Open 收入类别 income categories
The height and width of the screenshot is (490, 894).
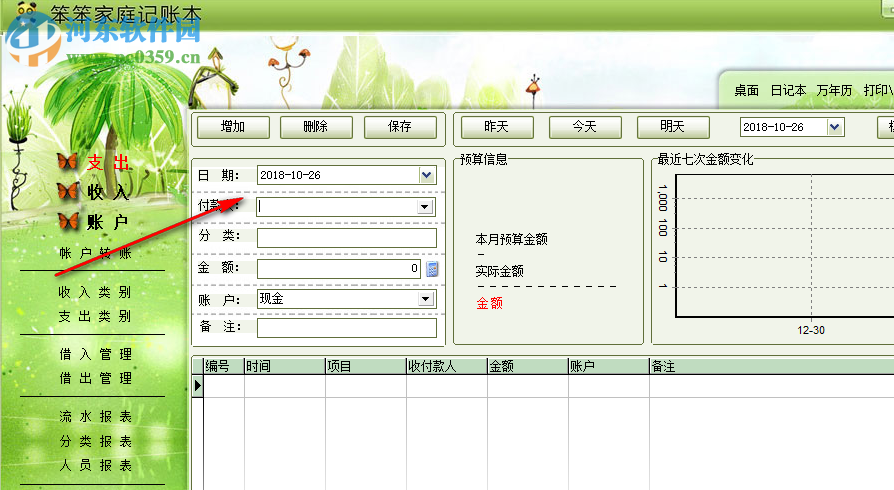(x=95, y=292)
